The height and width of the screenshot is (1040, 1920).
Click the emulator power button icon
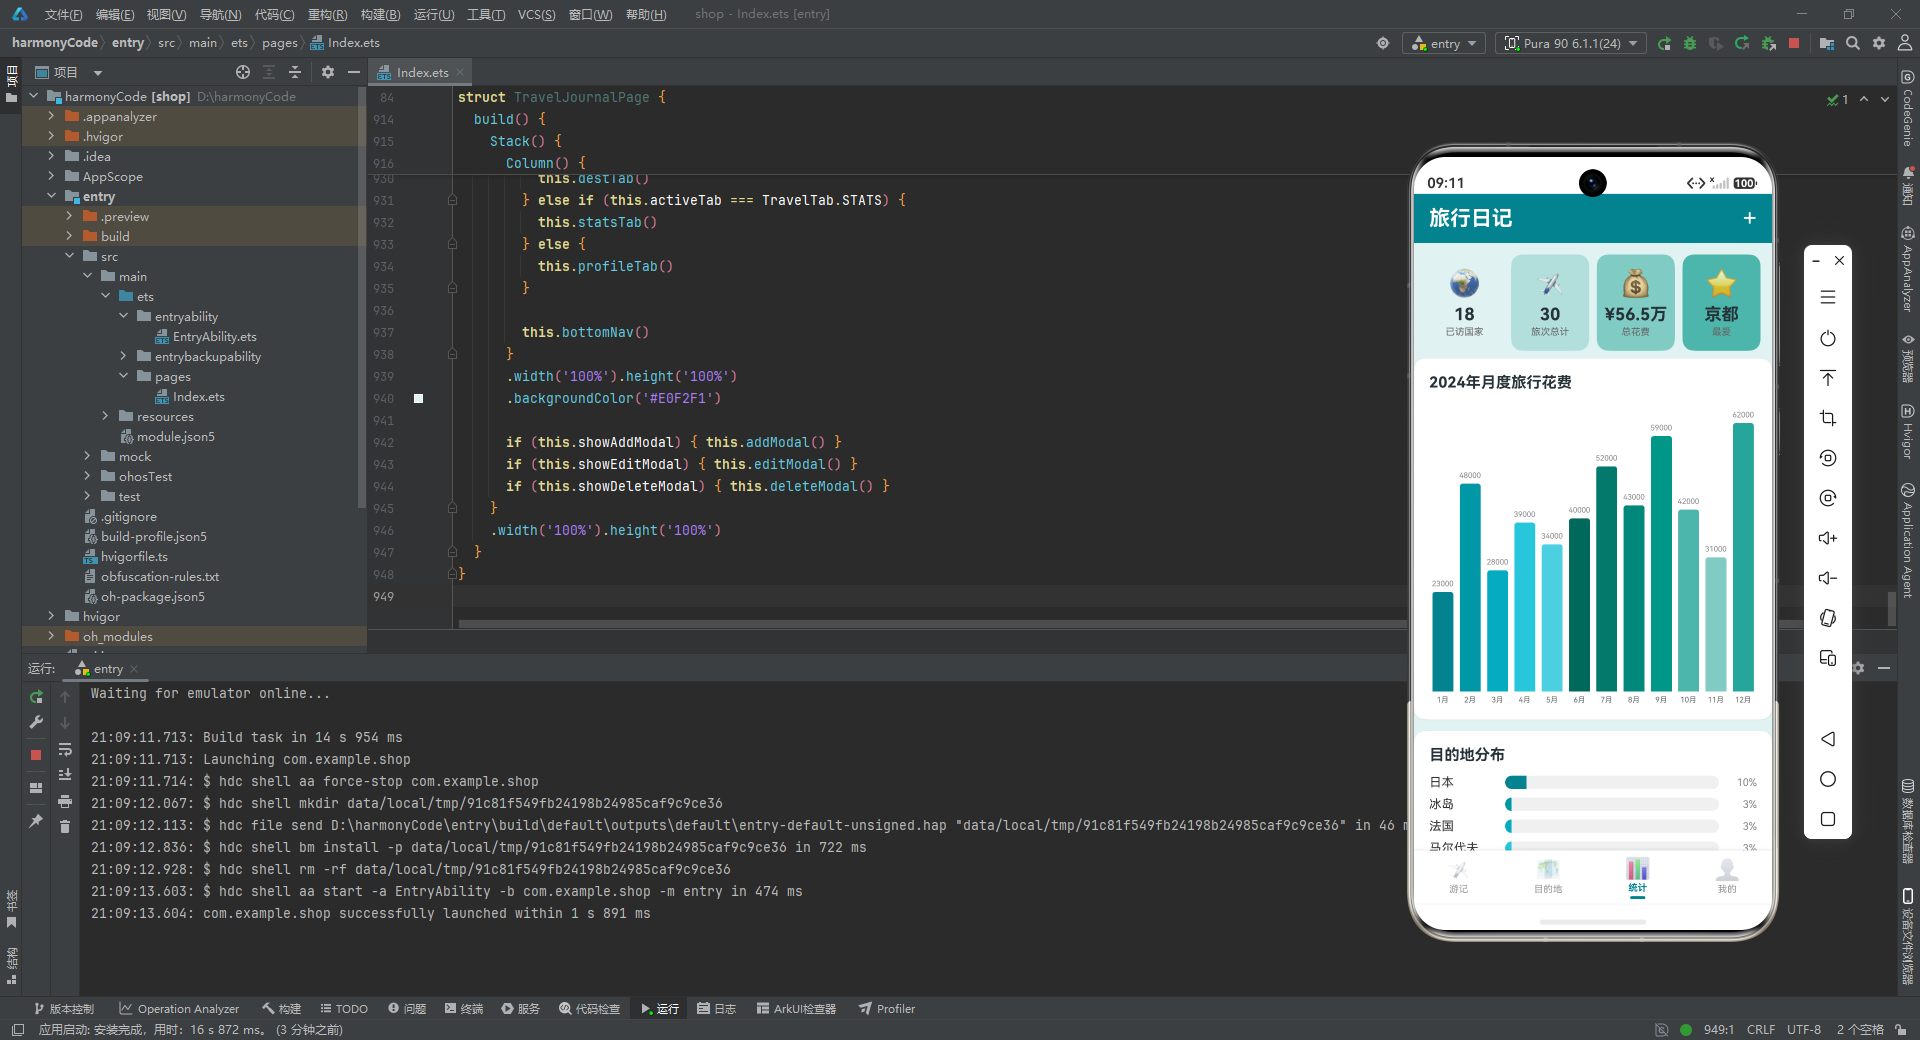(x=1828, y=338)
